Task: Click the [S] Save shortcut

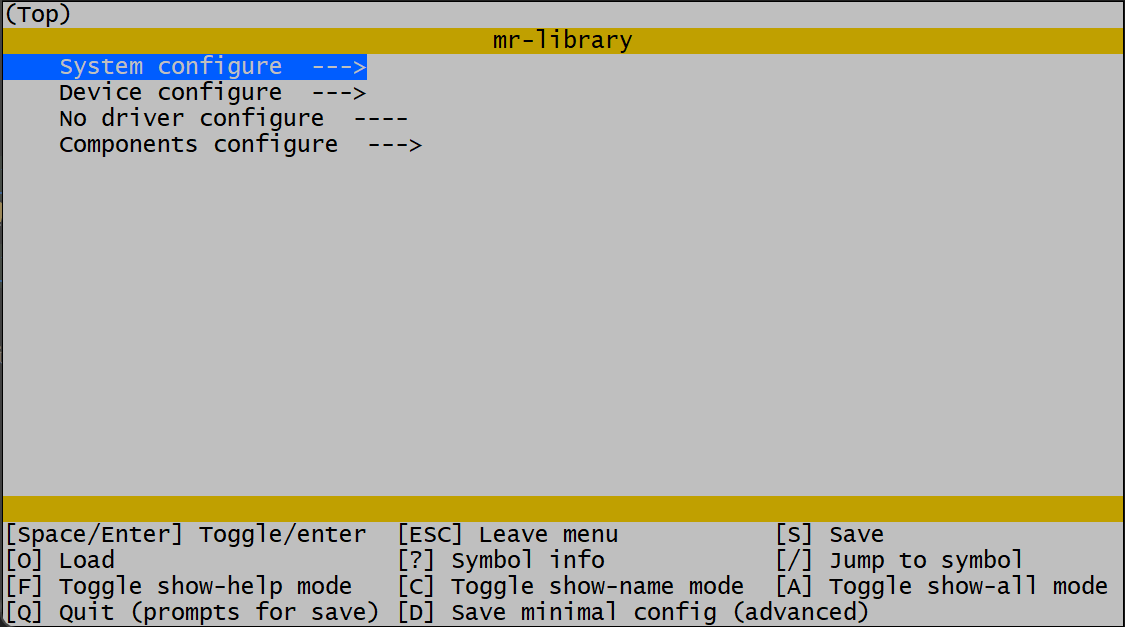Action: point(830,535)
